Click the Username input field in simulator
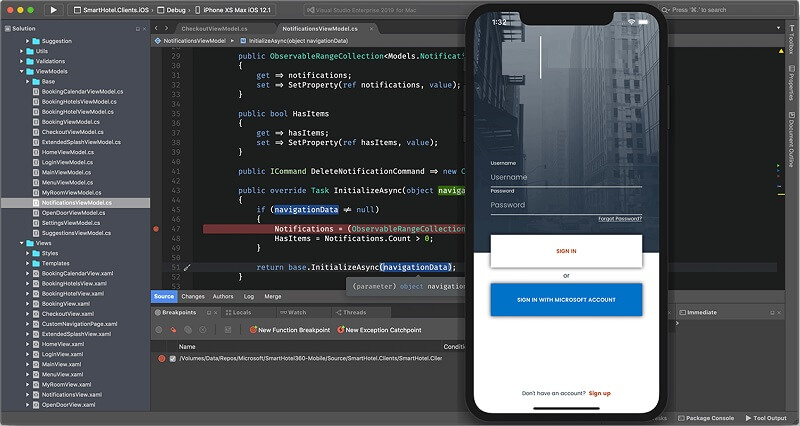 [565, 178]
